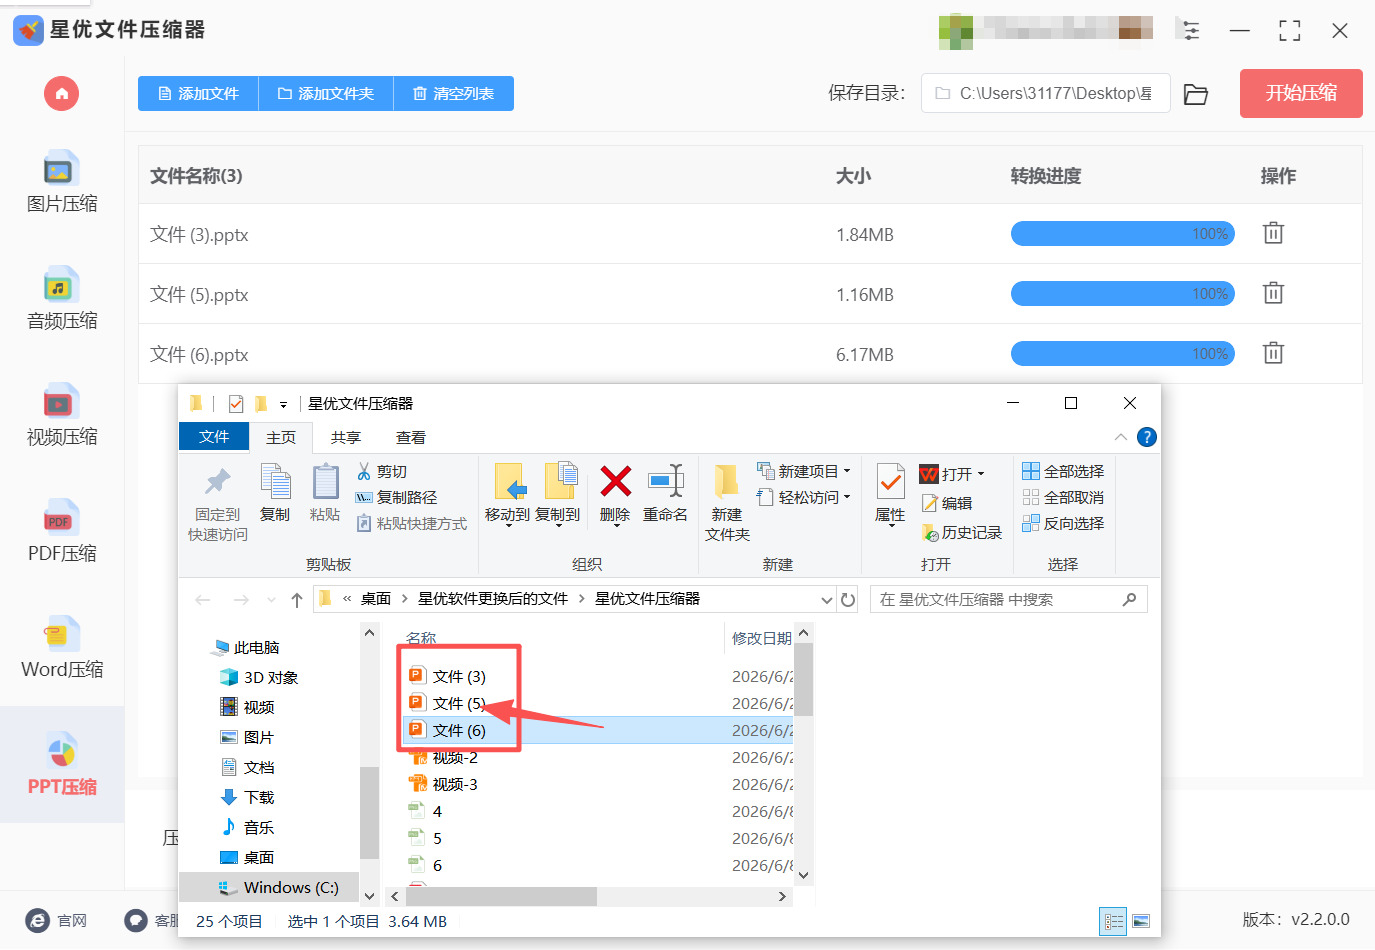Click progress bar of 文件 (3).pptx
Image resolution: width=1375 pixels, height=950 pixels.
1123,234
